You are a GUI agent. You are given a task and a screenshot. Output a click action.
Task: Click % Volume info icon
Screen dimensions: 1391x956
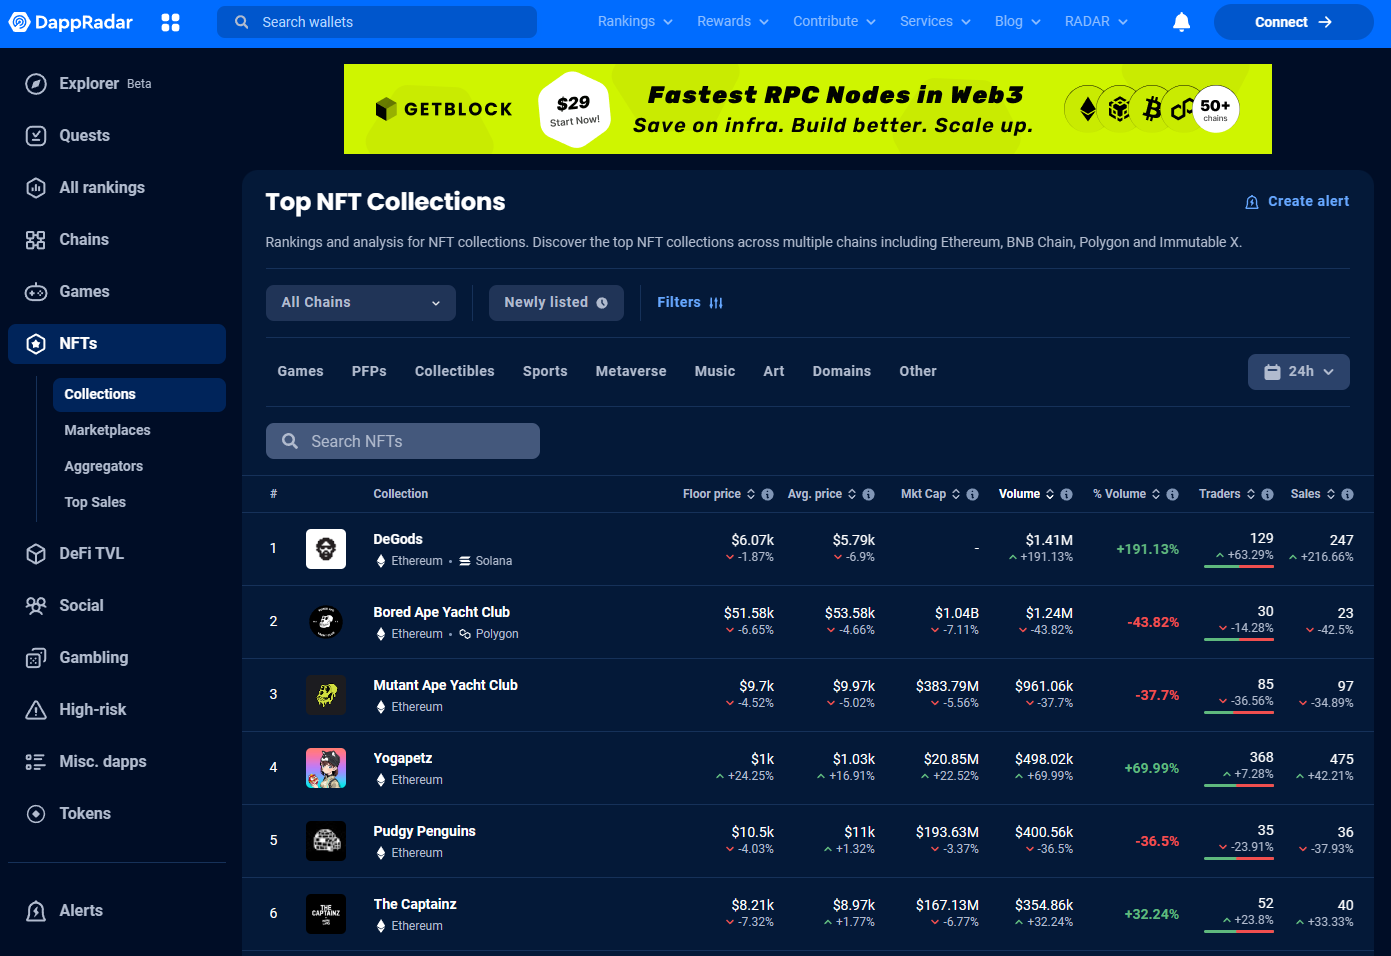[x=1172, y=494]
